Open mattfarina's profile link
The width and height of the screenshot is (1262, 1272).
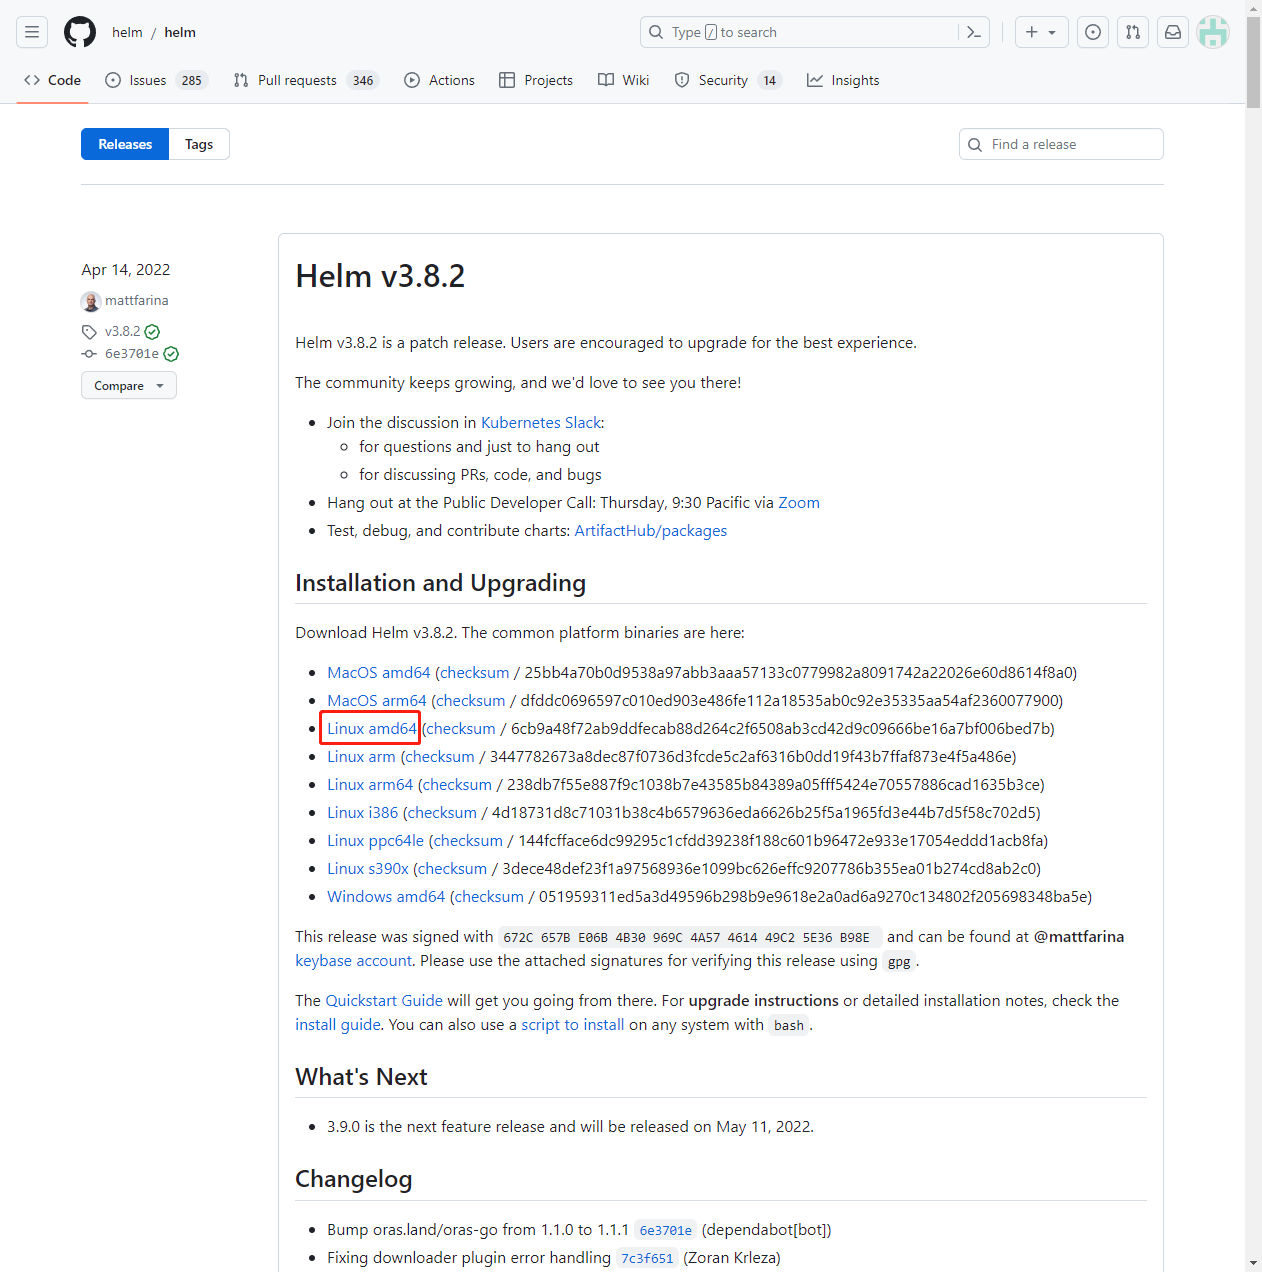(x=137, y=300)
